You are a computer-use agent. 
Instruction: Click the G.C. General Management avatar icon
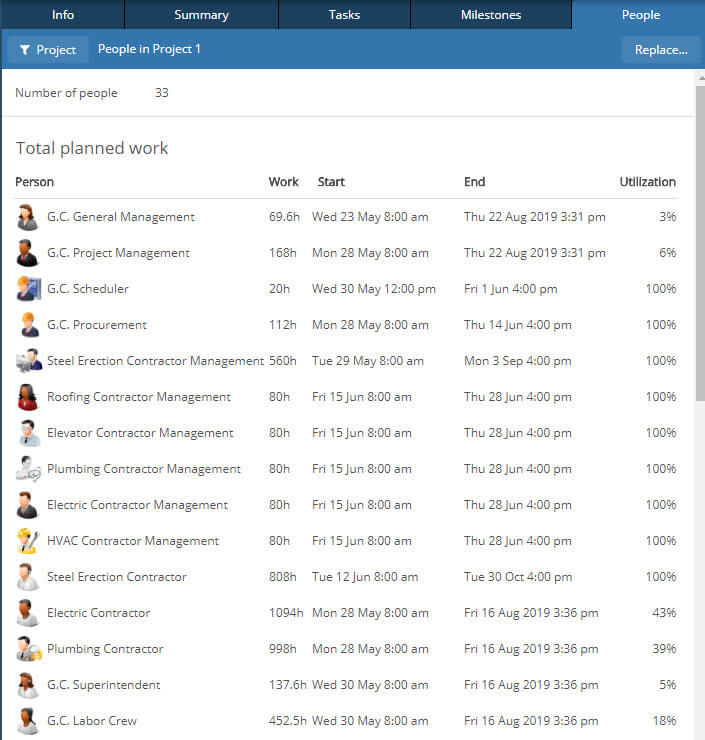pos(28,217)
